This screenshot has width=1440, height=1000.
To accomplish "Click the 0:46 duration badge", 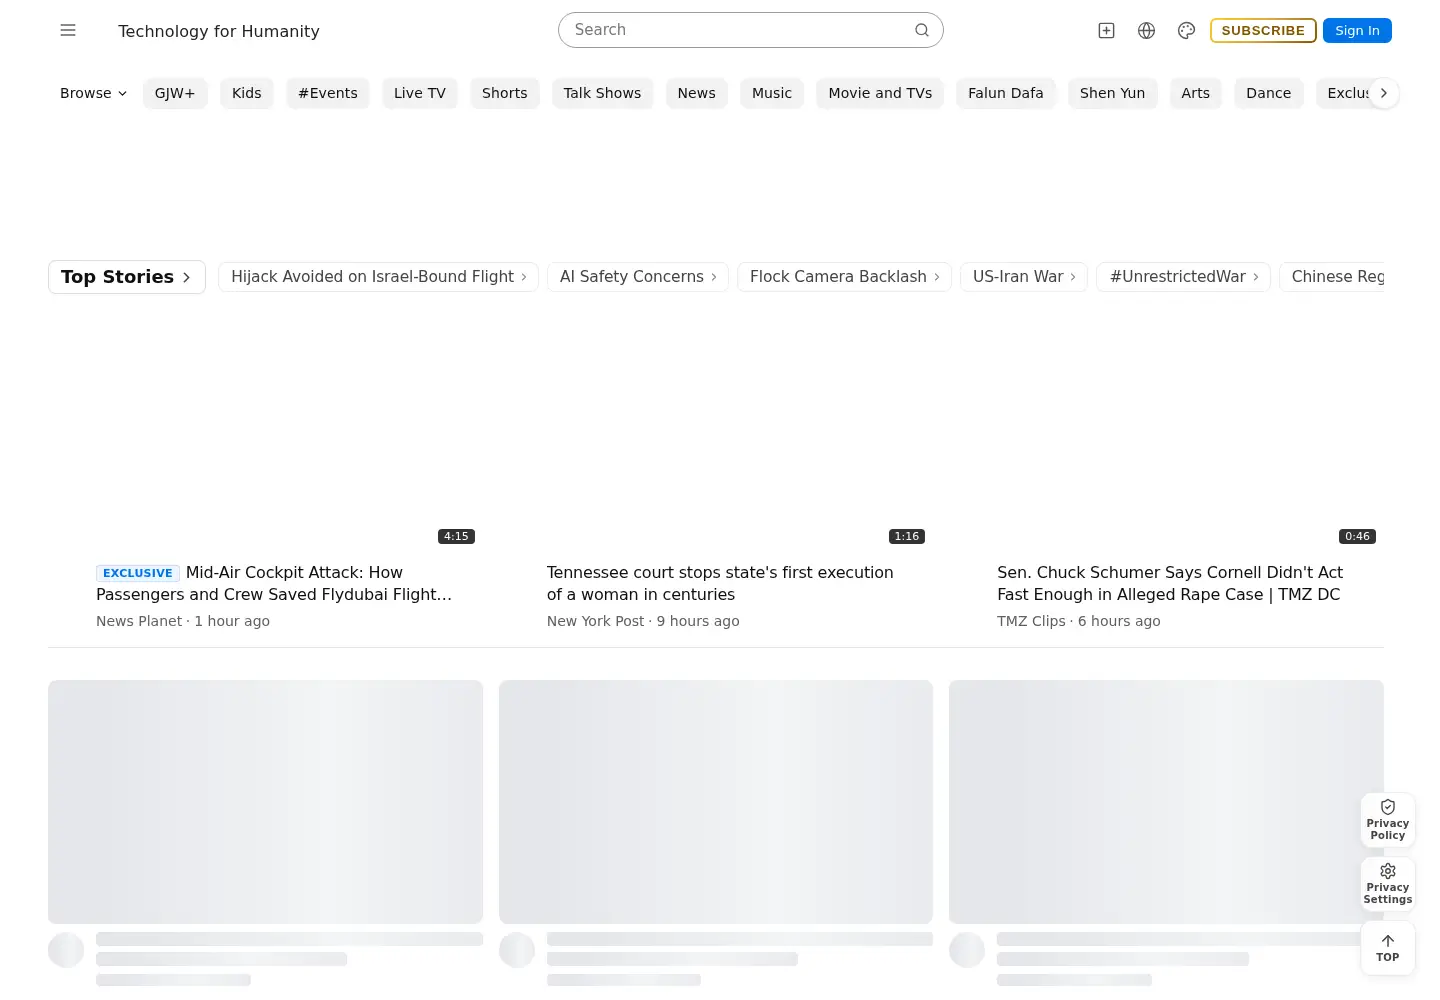I will pyautogui.click(x=1357, y=536).
